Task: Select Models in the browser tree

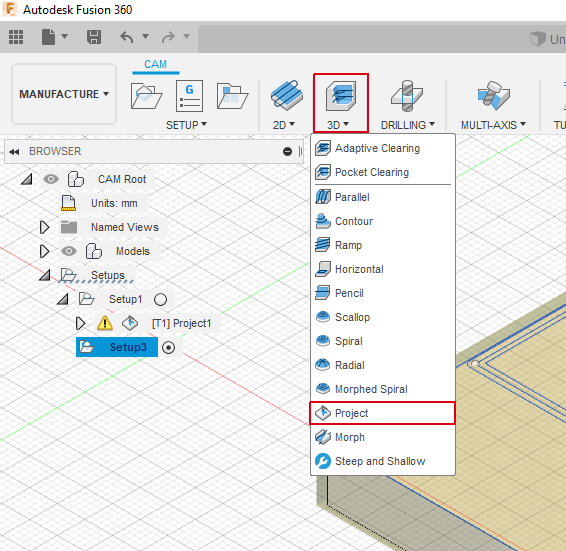Action: pos(132,251)
